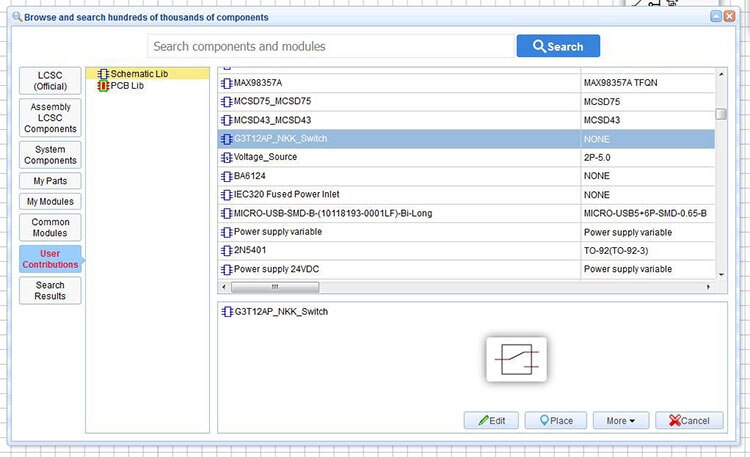Click the Edit button with pencil icon

pyautogui.click(x=491, y=421)
